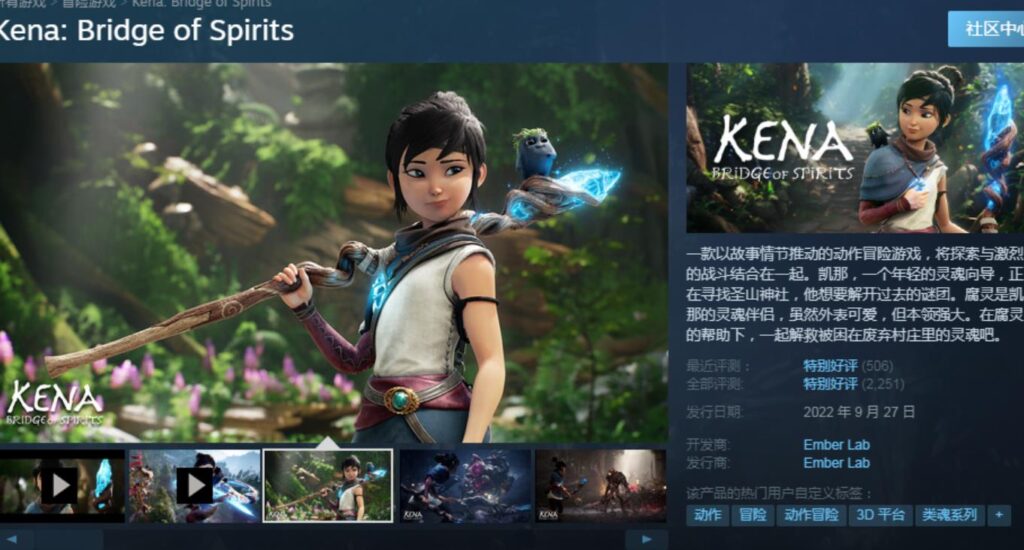The image size is (1024, 550).
Task: Play the second trailer video thumbnail
Action: tap(194, 485)
